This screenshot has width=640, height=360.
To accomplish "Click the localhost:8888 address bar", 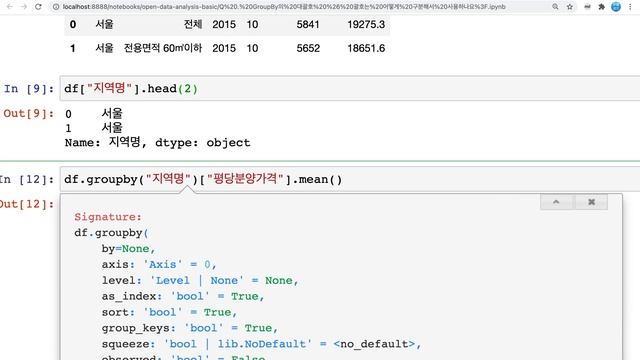I will [x=284, y=7].
